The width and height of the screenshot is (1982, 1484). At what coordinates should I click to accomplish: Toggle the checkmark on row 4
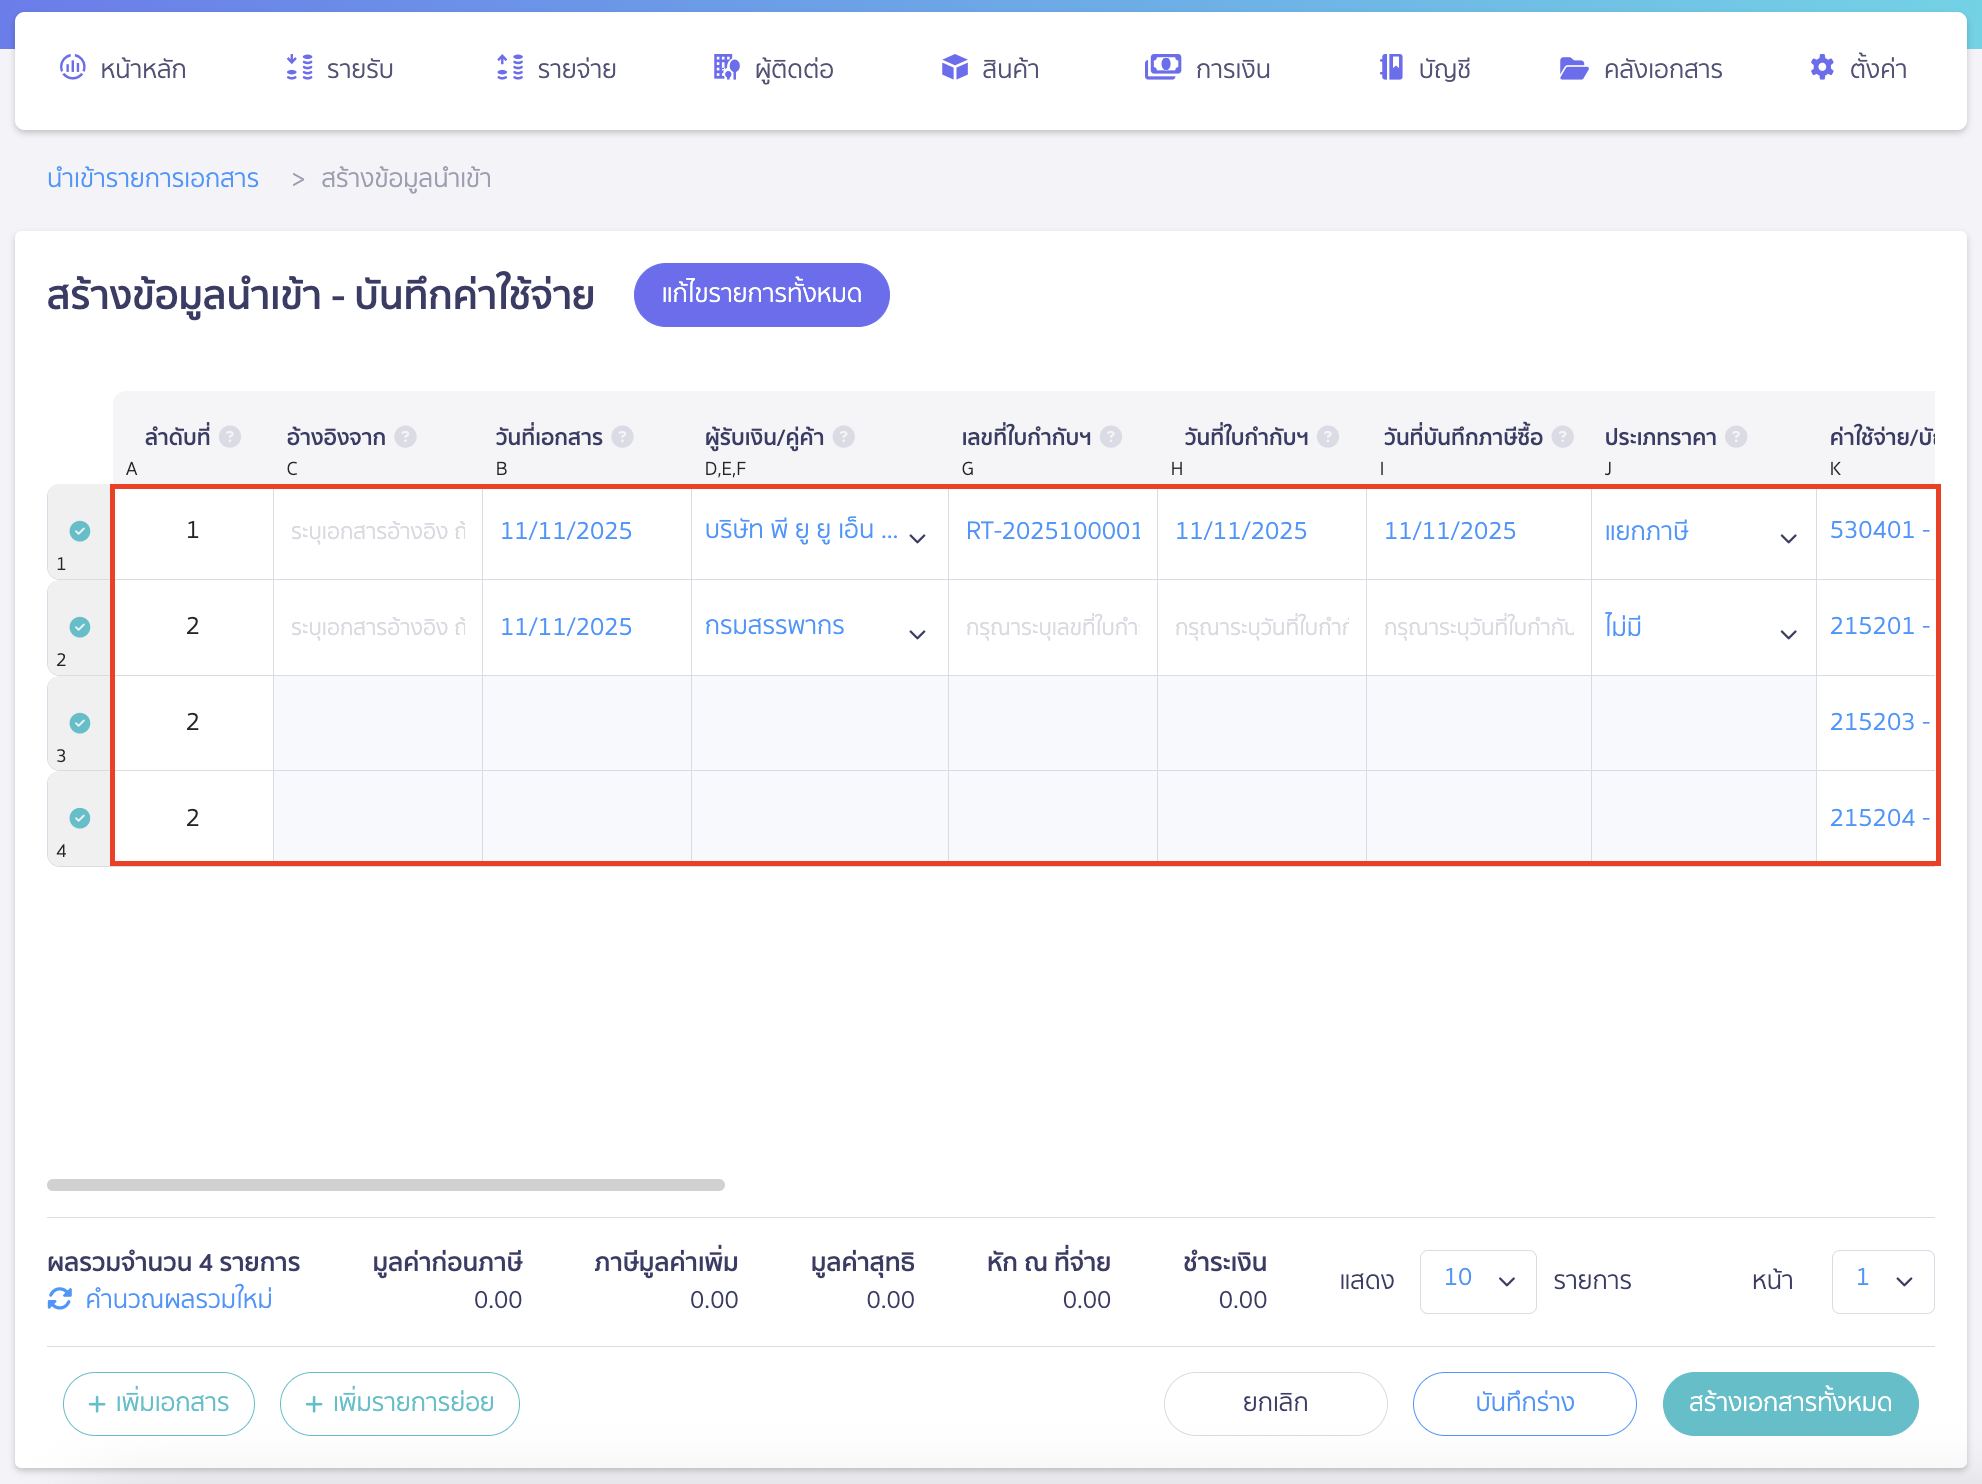point(79,817)
